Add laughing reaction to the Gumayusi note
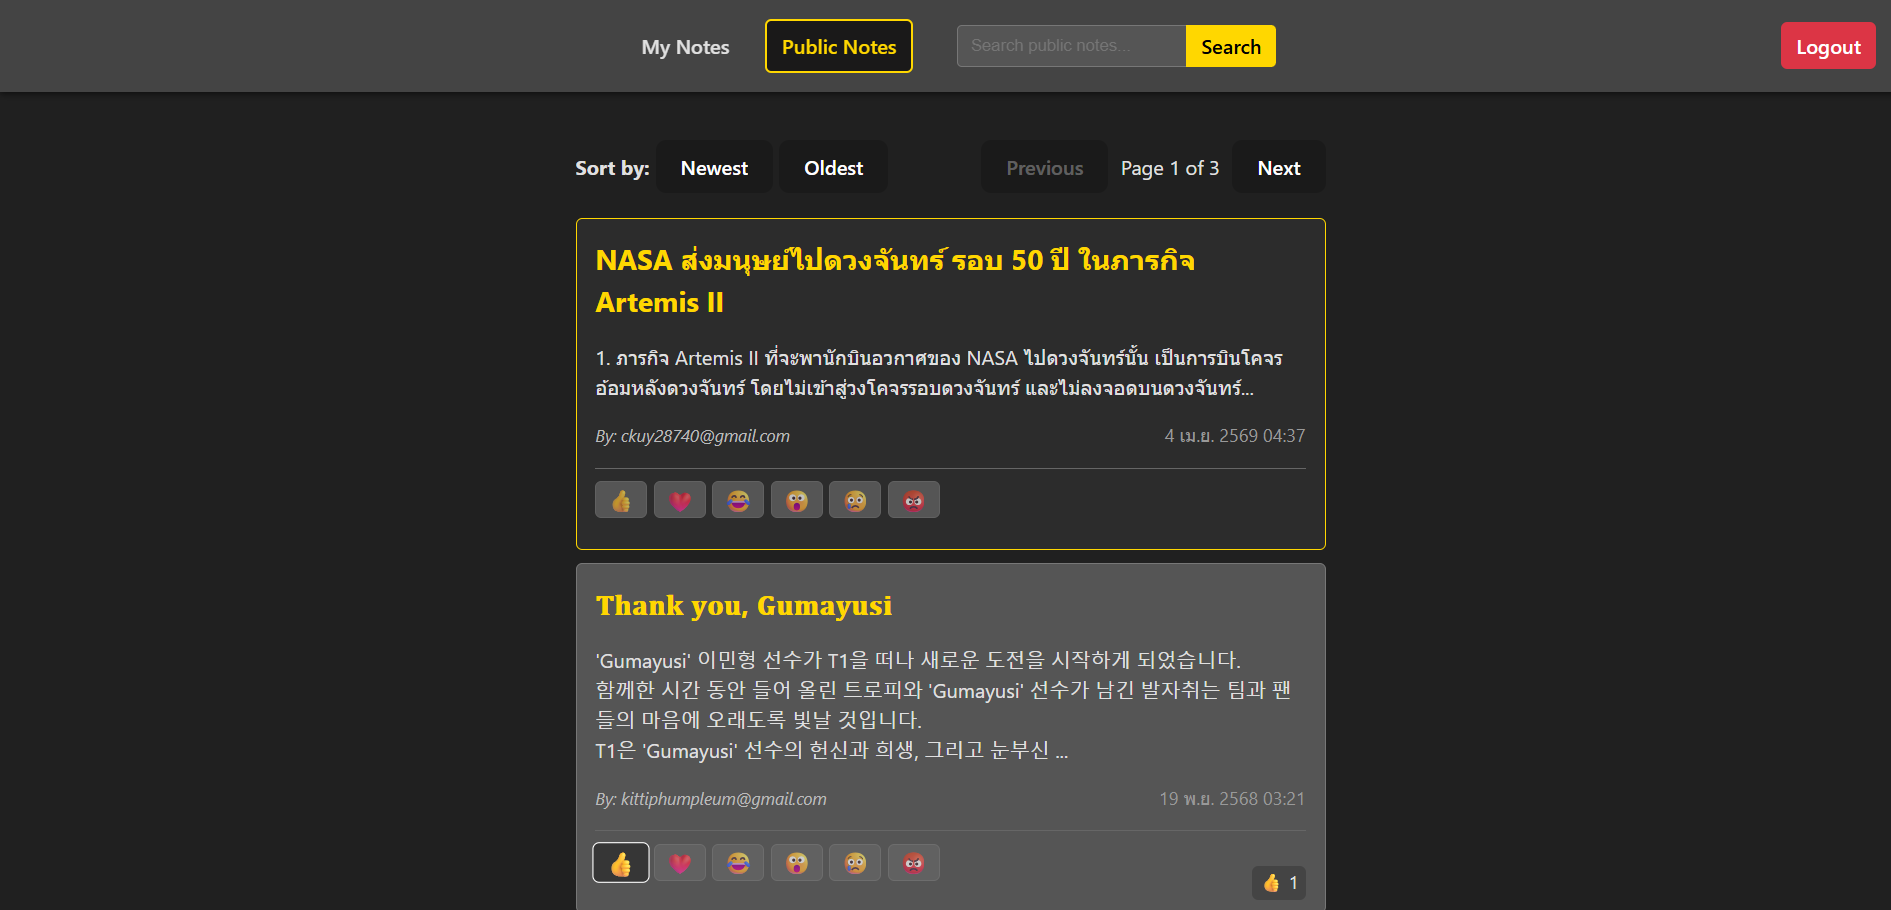The width and height of the screenshot is (1891, 910). [x=738, y=863]
